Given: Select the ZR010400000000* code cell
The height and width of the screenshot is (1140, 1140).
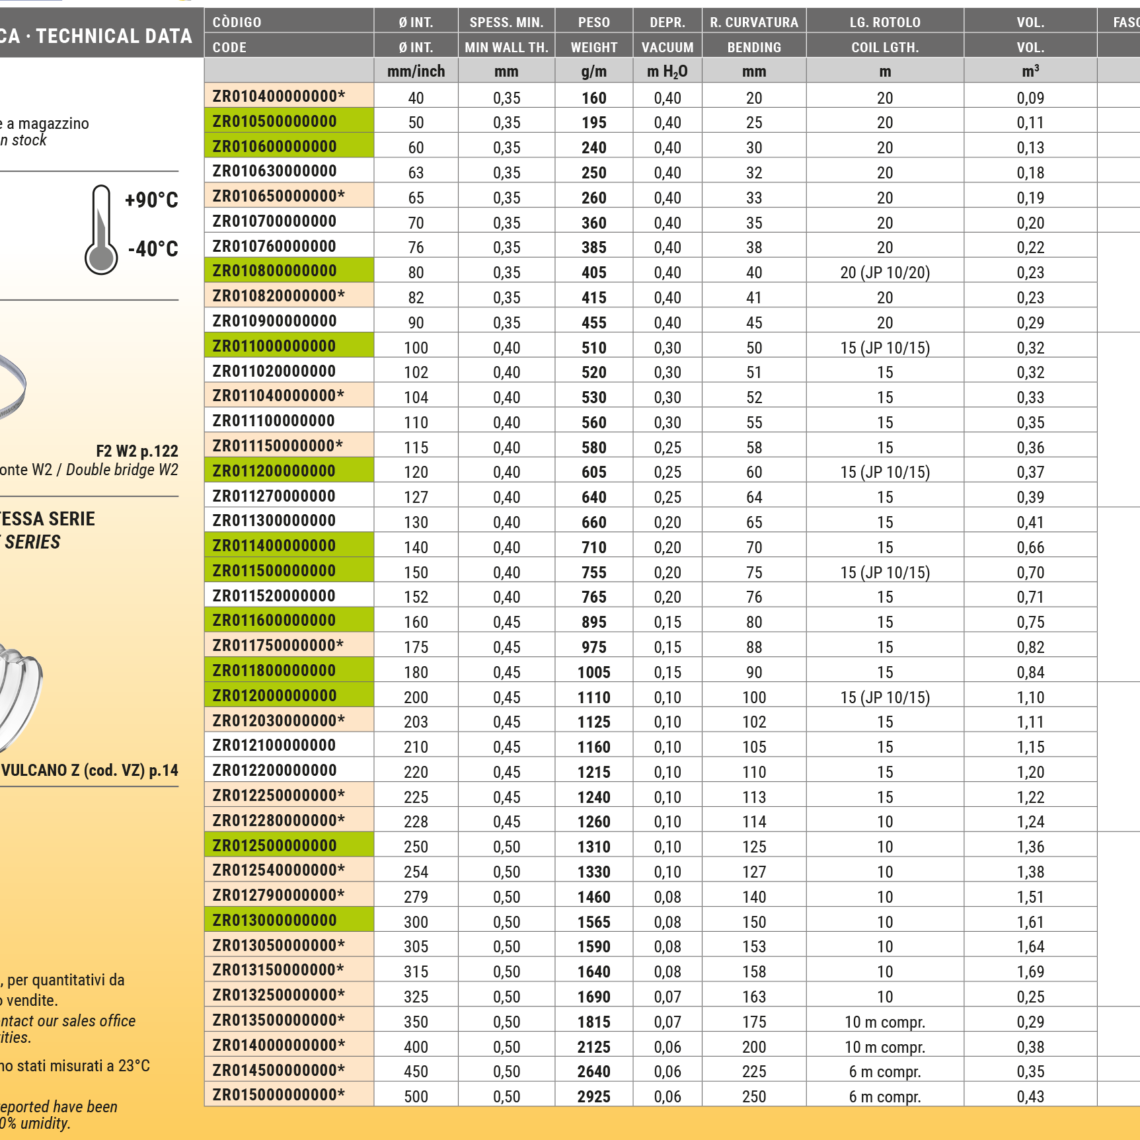Looking at the screenshot, I should 289,97.
